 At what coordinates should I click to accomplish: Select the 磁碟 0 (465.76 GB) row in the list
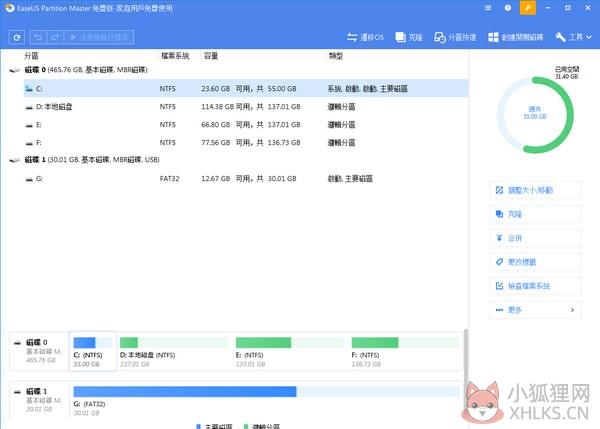[238, 70]
